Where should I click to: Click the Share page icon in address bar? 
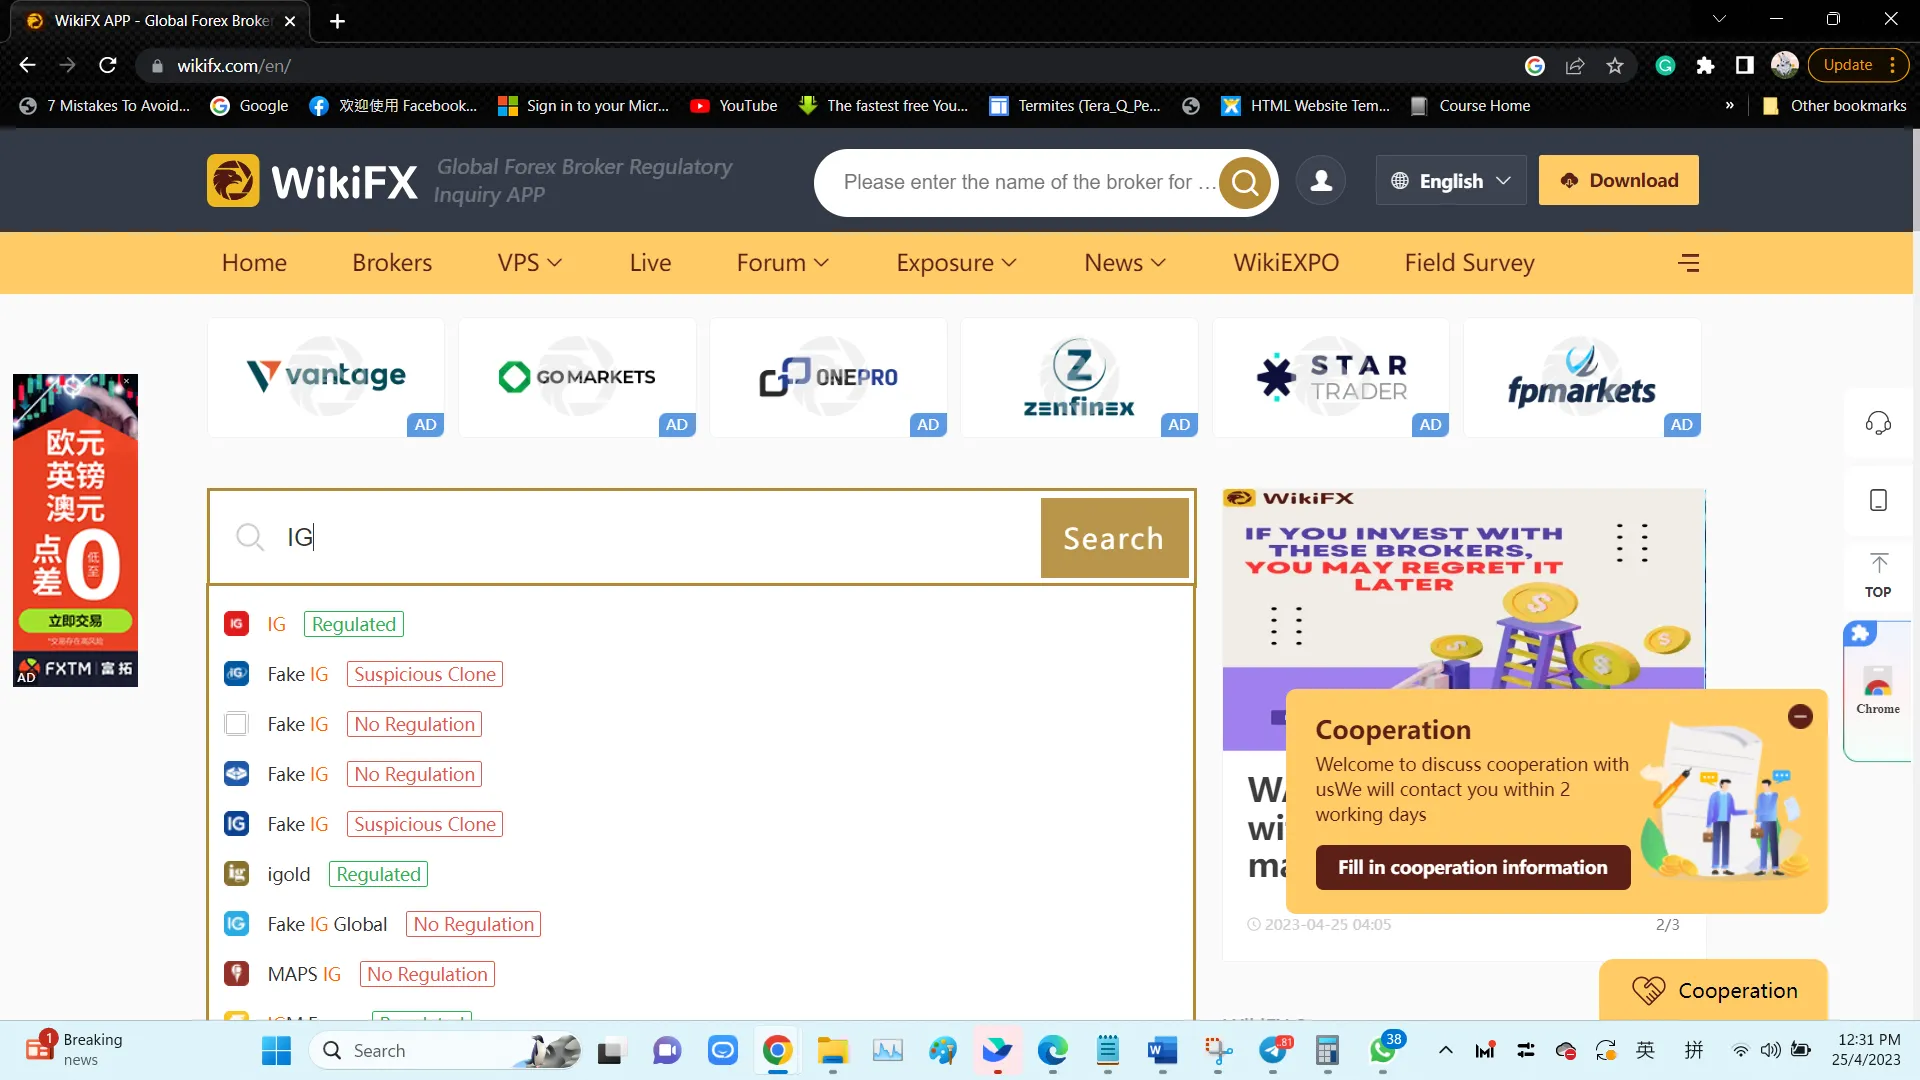pyautogui.click(x=1575, y=66)
